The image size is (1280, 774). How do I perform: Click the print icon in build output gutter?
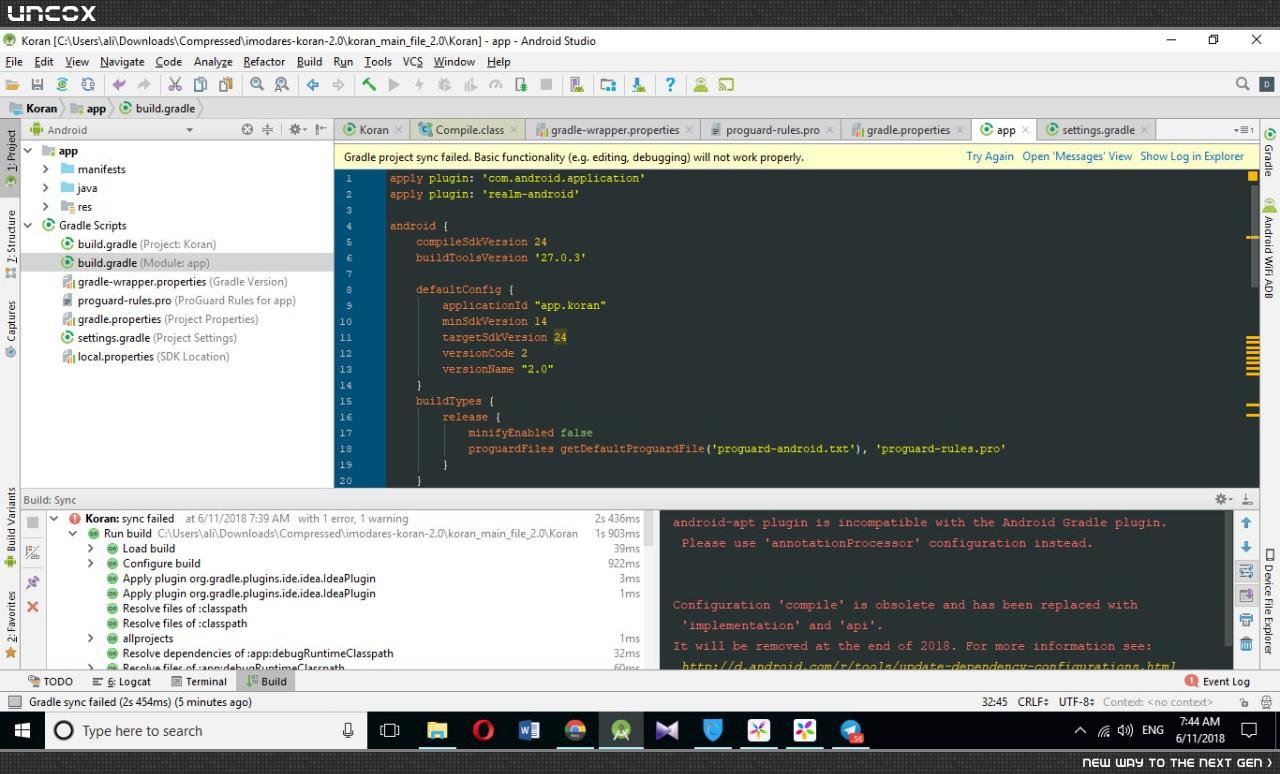click(x=1246, y=620)
